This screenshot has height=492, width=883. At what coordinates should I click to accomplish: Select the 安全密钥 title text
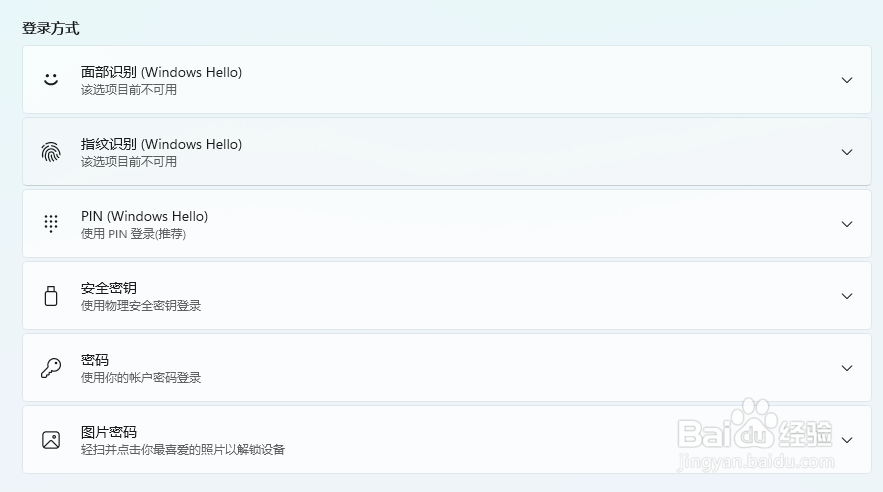[x=109, y=288]
